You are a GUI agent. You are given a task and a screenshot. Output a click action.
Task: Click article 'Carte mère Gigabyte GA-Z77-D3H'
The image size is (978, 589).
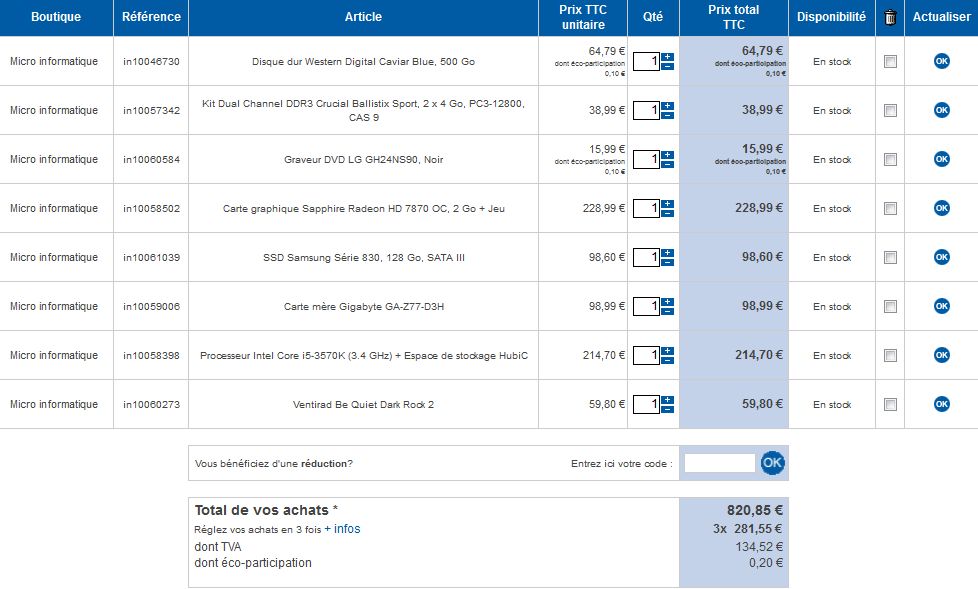tap(364, 306)
